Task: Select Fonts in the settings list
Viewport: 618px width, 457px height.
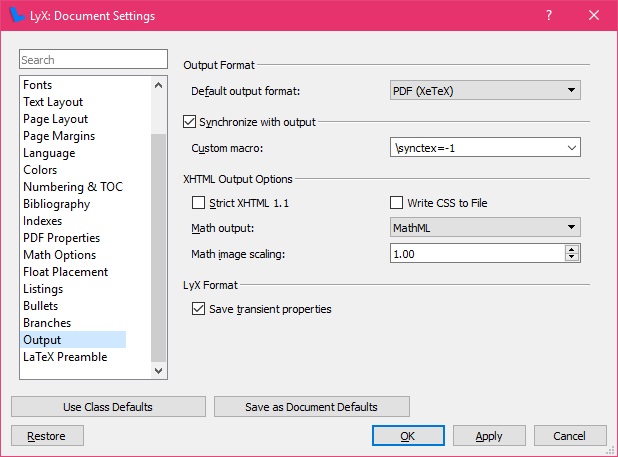Action: (37, 85)
